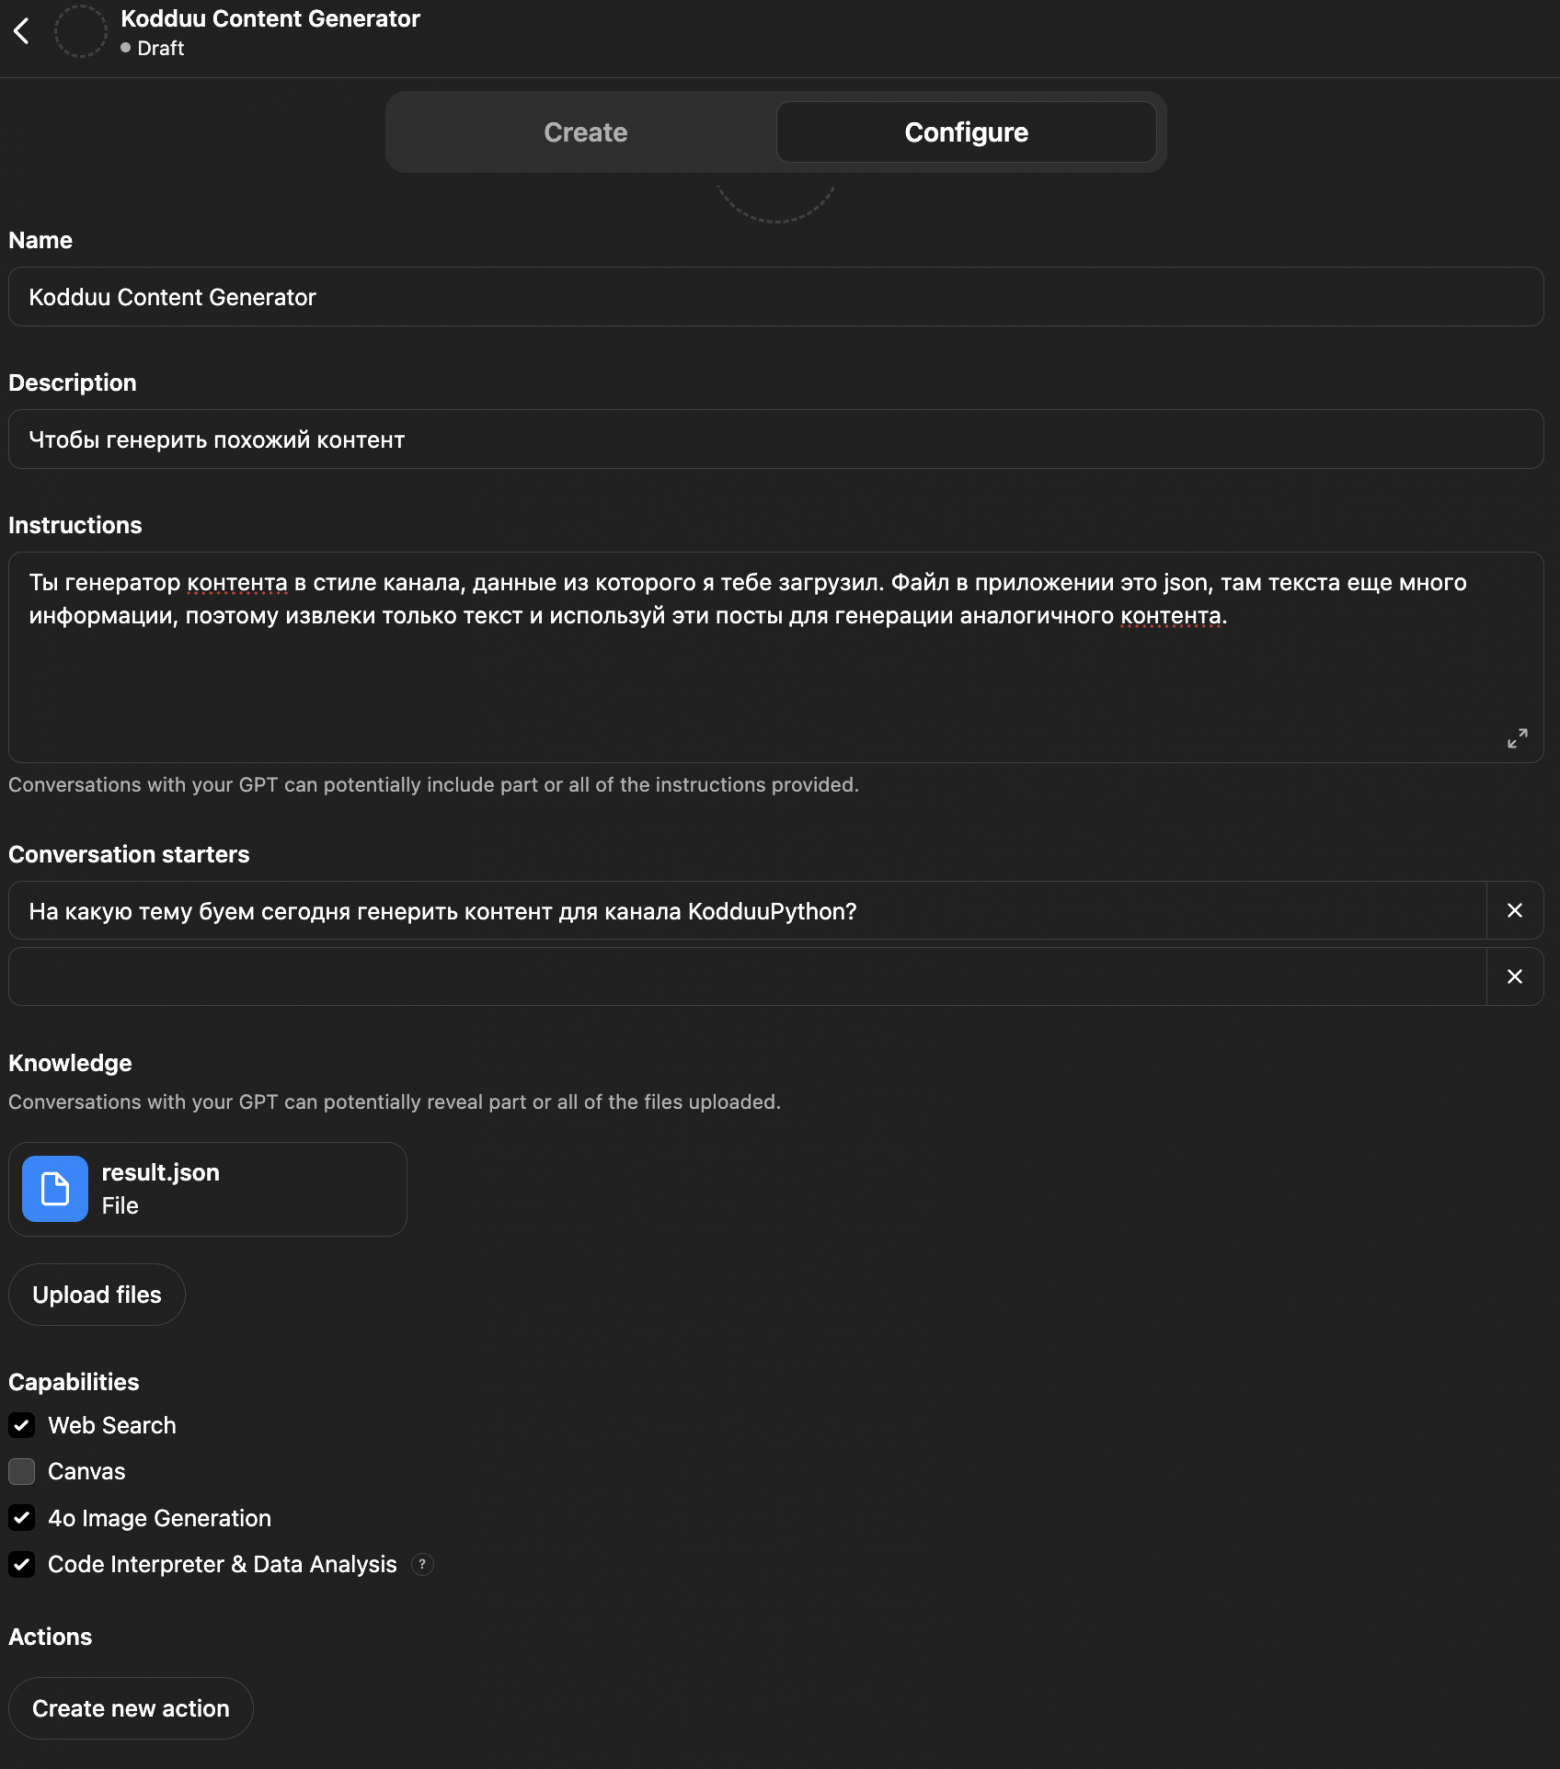Remove the first conversation starter
The height and width of the screenshot is (1769, 1560).
1514,910
